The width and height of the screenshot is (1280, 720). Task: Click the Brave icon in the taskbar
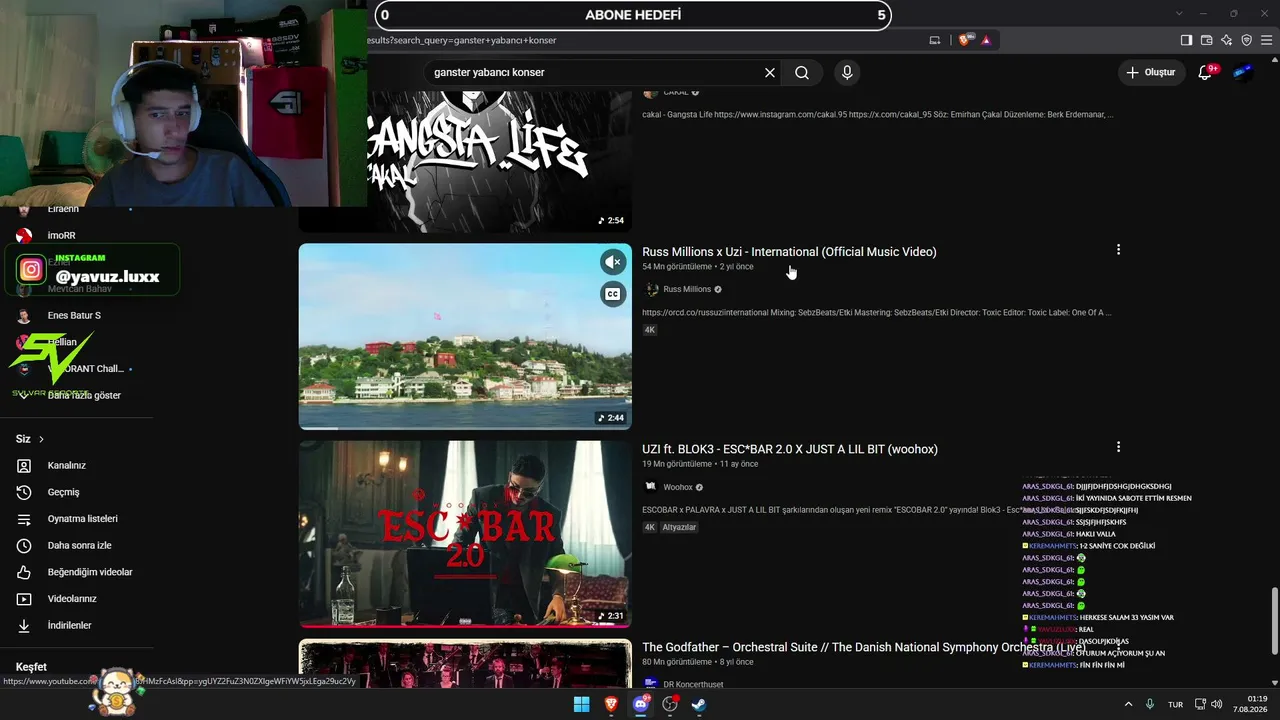tap(611, 704)
